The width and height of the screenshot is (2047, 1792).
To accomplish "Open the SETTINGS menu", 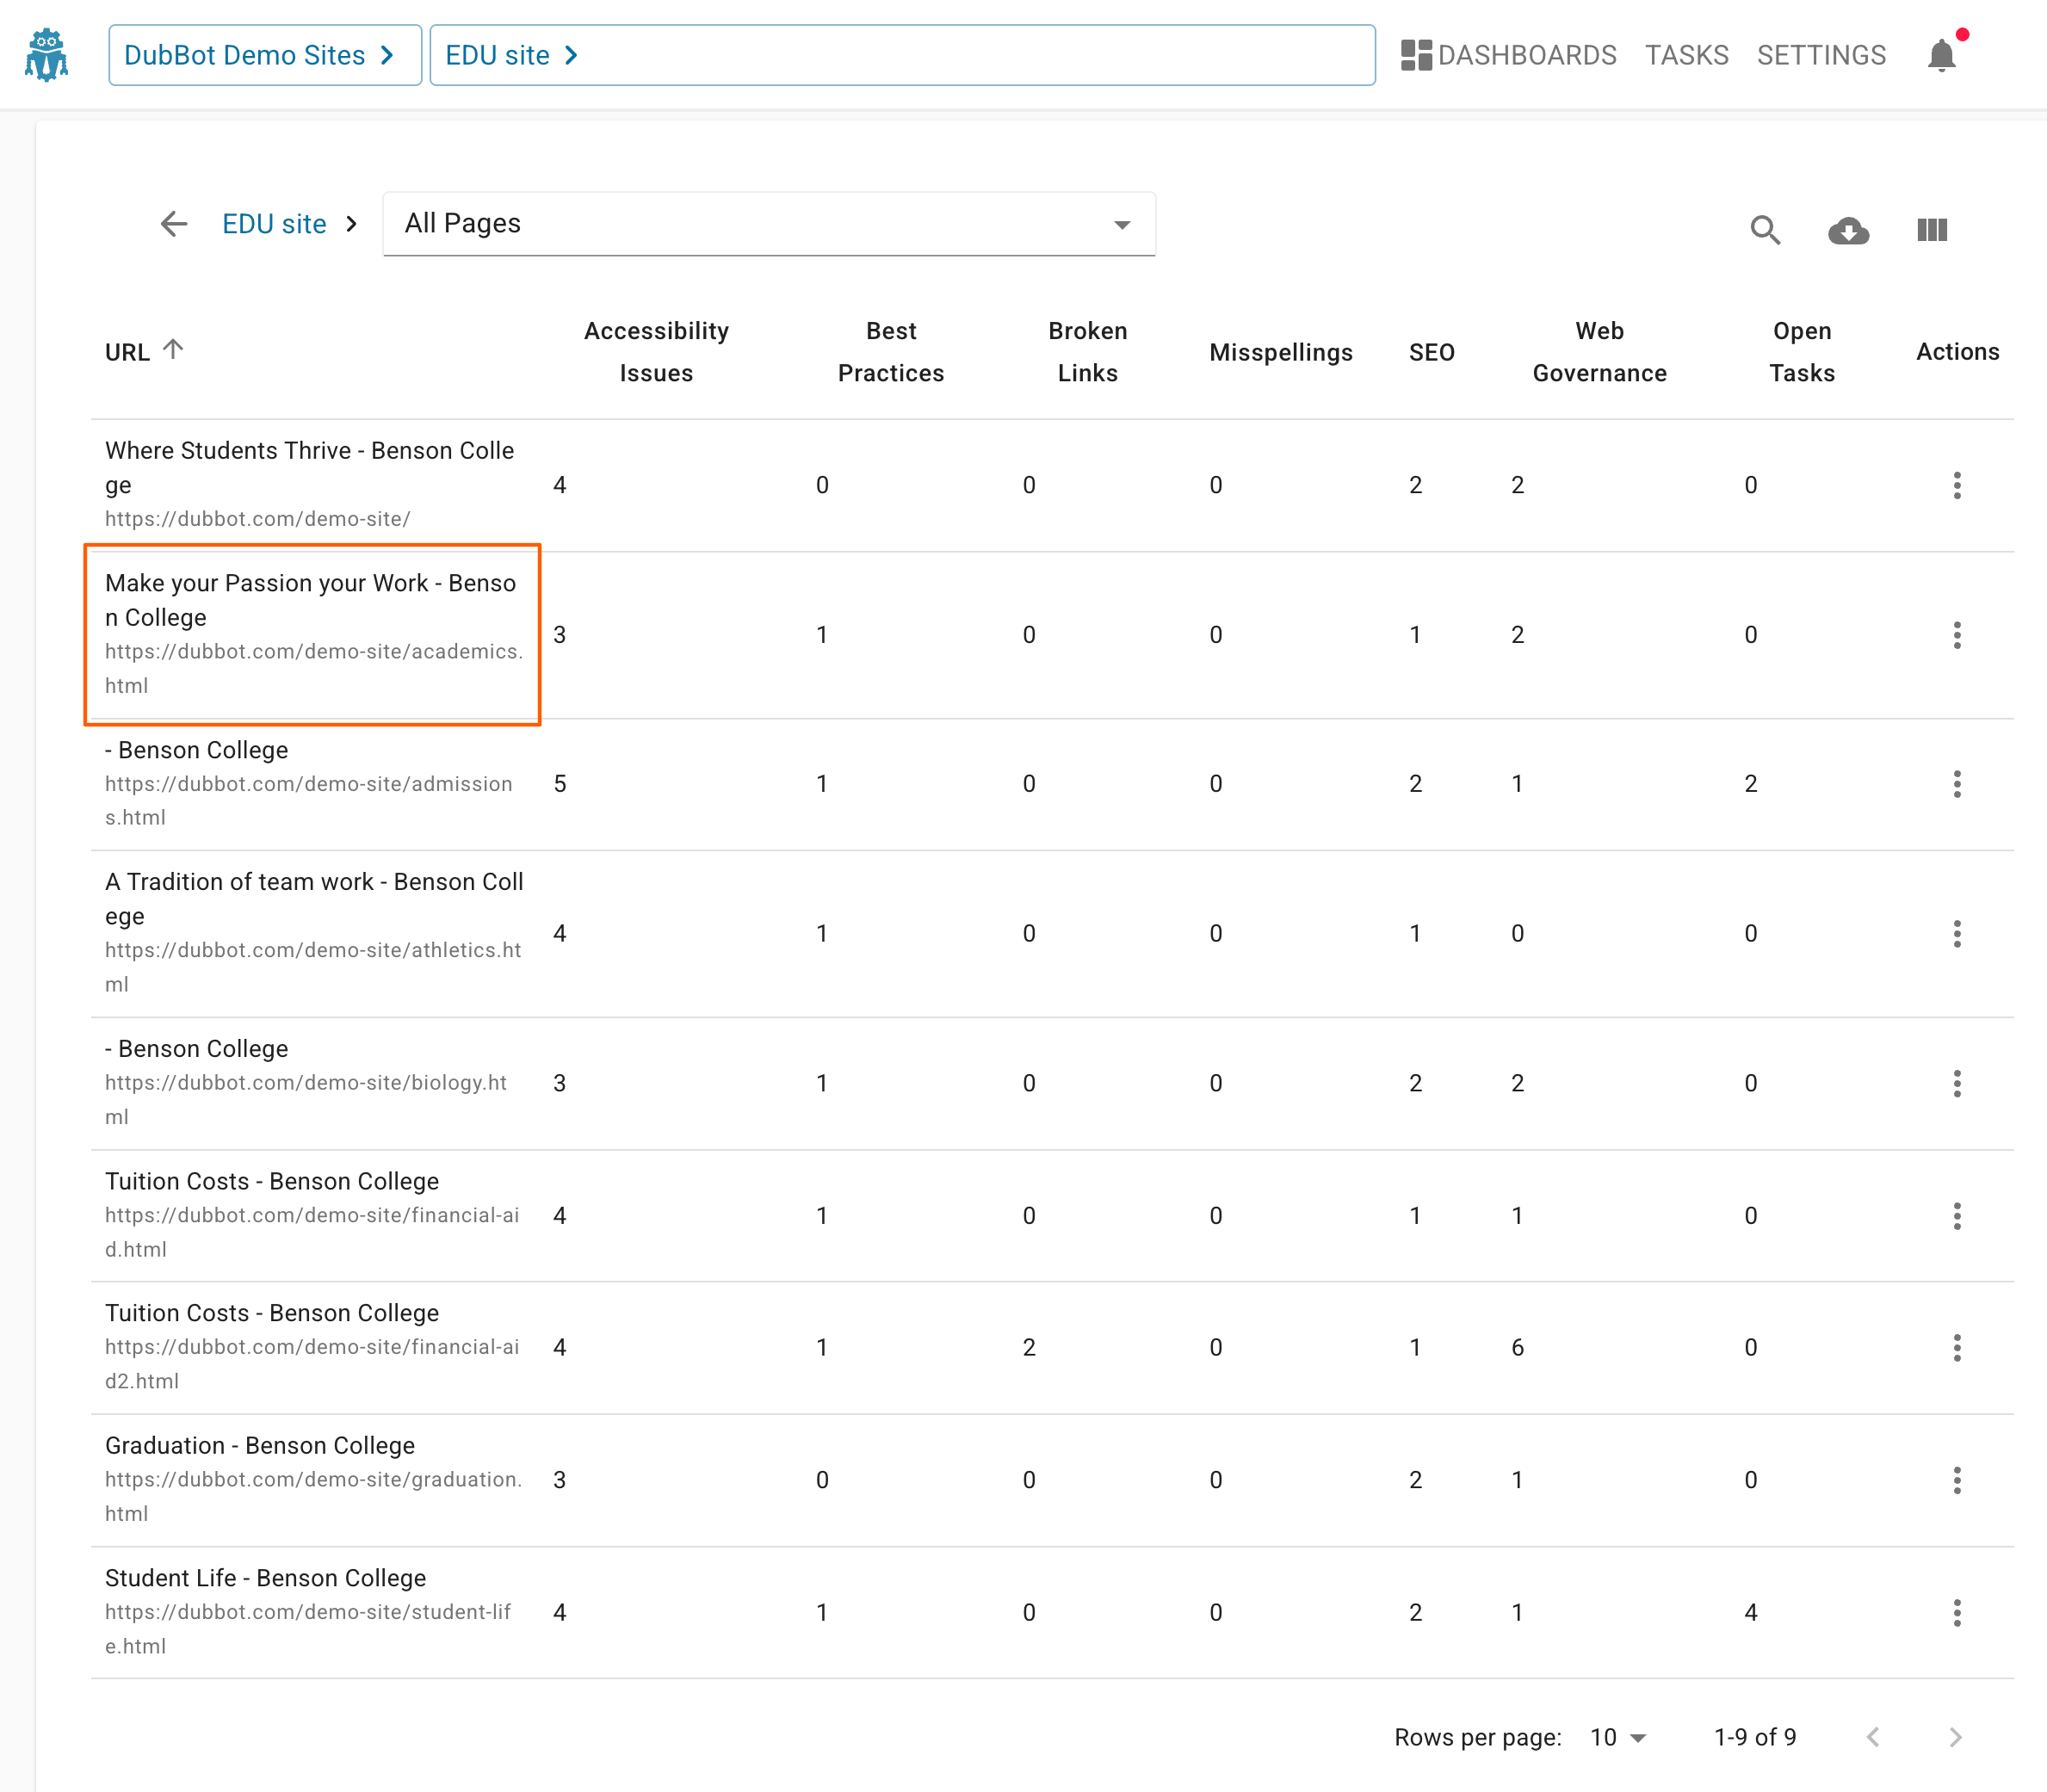I will click(1821, 55).
